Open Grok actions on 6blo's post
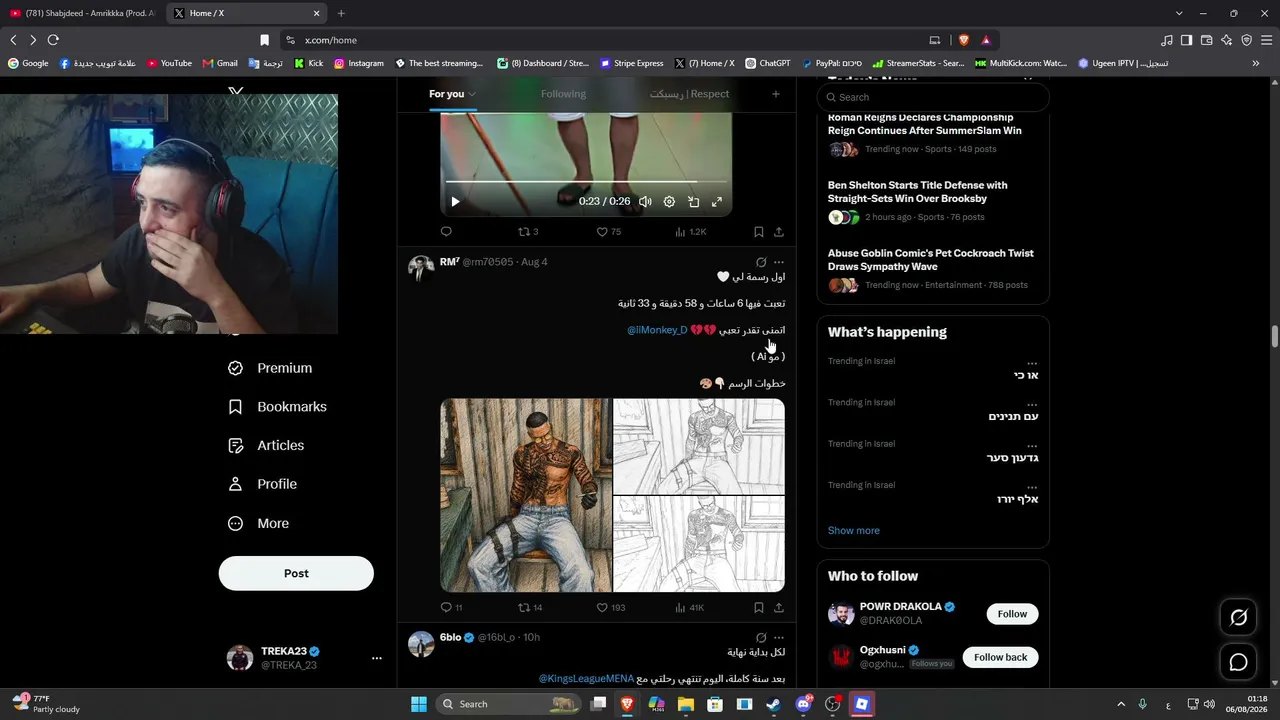Image resolution: width=1280 pixels, height=720 pixels. 761,637
